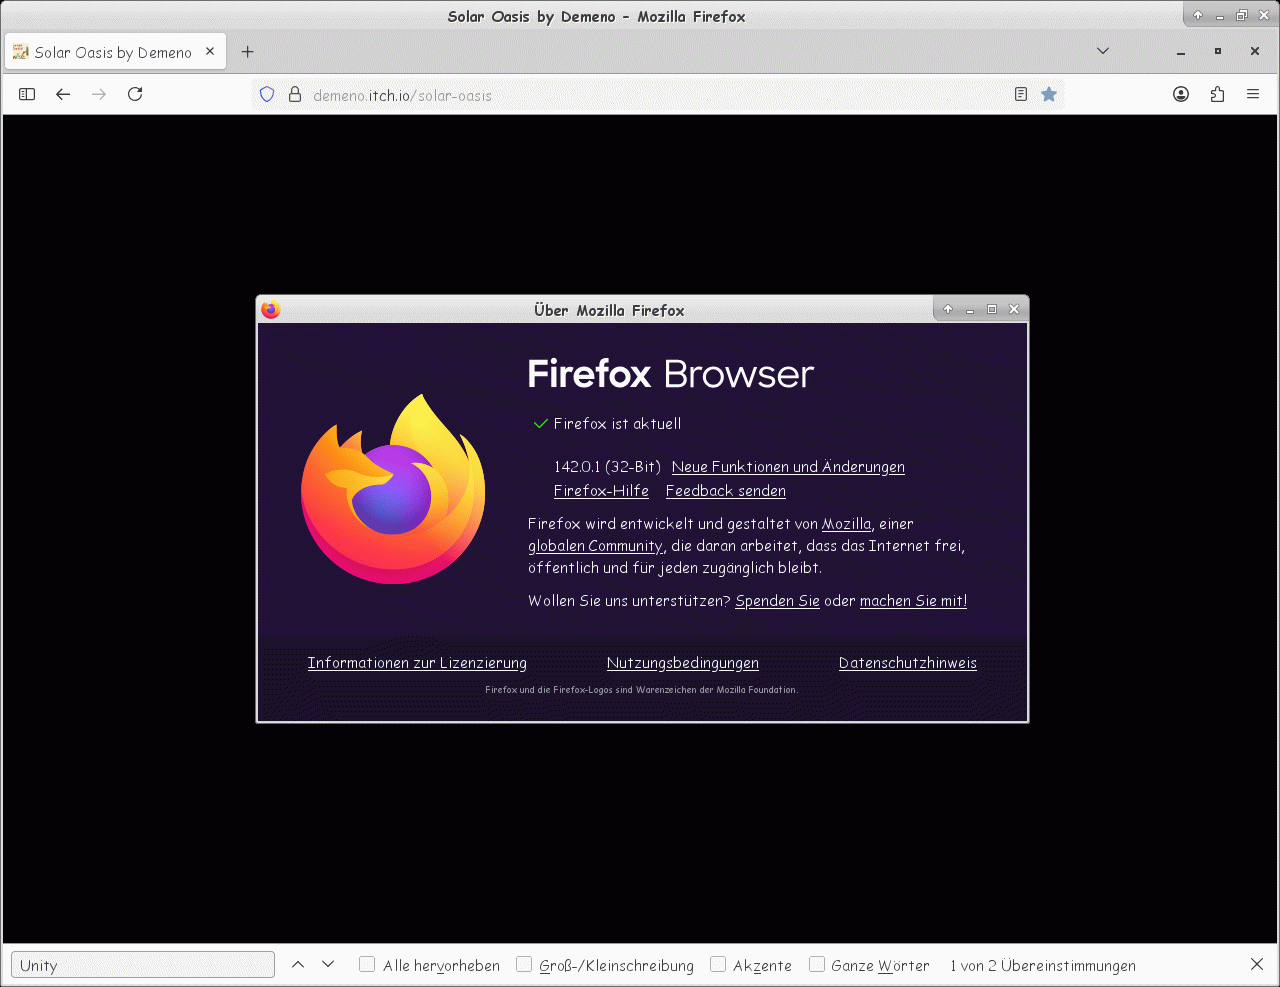Follow the Mozilla link
This screenshot has height=987, width=1280.
tap(846, 524)
